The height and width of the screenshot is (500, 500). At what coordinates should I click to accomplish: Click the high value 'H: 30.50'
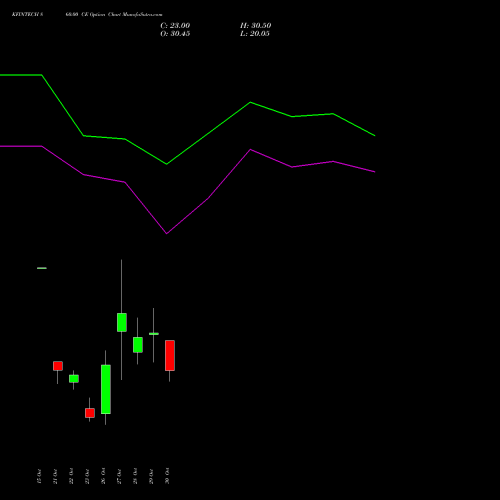click(255, 26)
